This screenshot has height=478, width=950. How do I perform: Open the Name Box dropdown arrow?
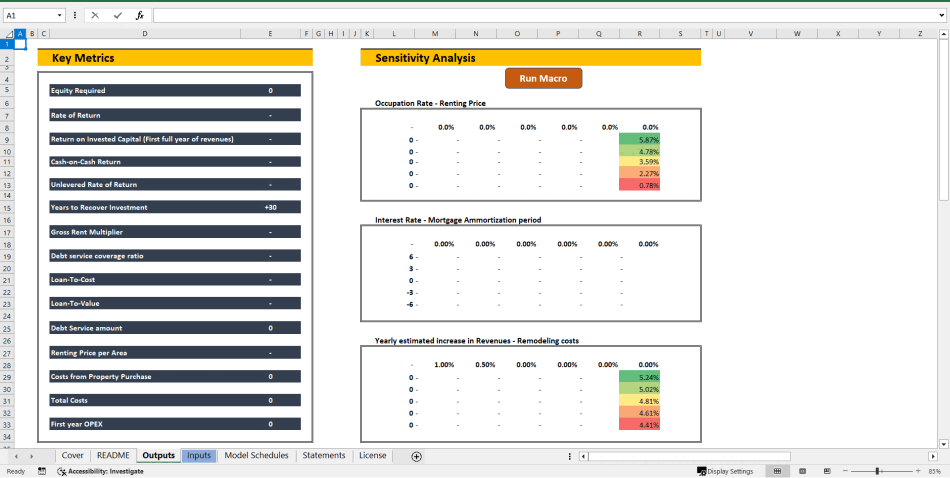[x=59, y=15]
